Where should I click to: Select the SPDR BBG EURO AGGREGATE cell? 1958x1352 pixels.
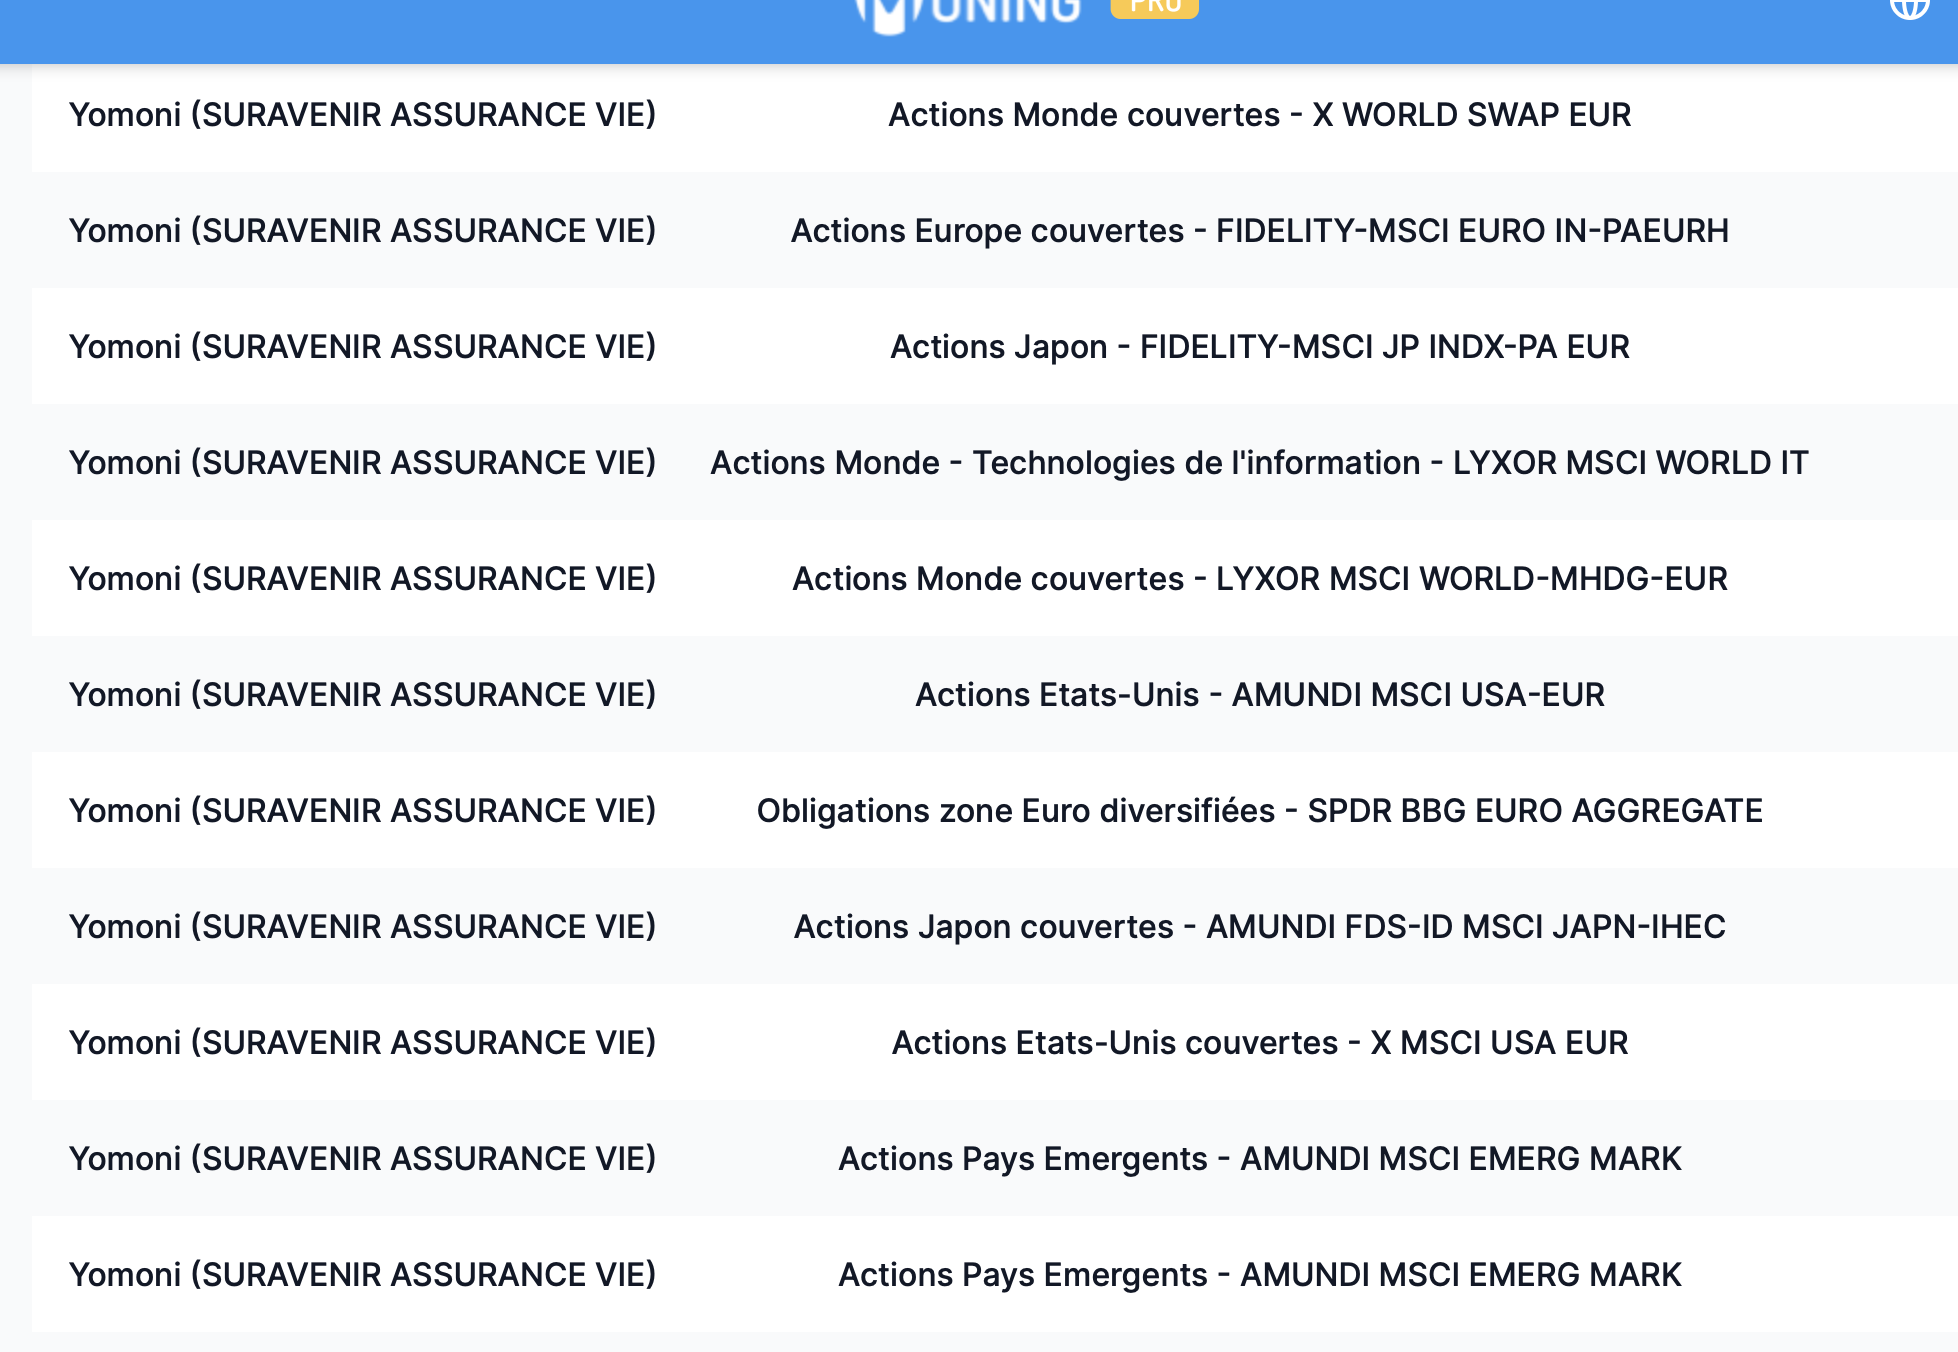coord(1259,811)
